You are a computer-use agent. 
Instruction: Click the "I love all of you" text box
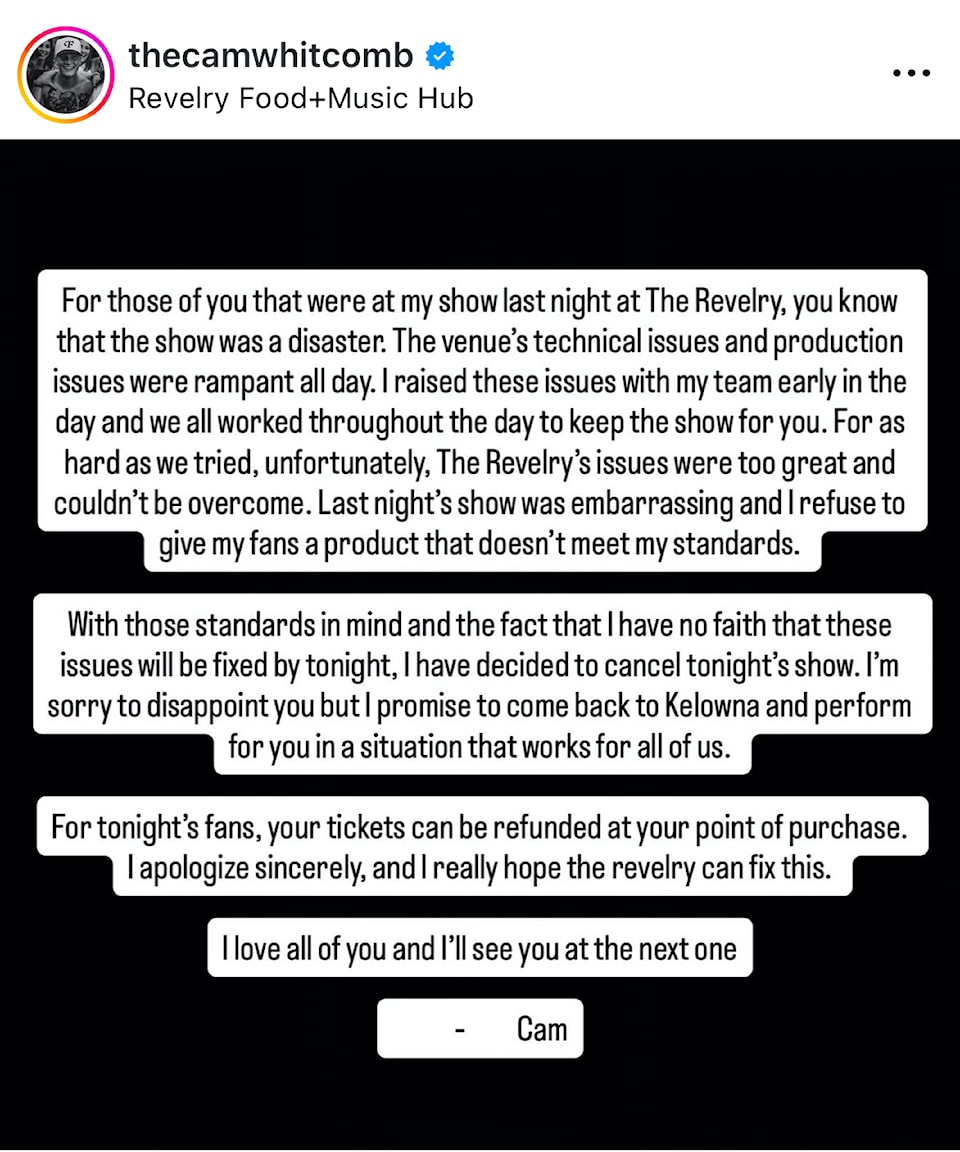point(480,948)
